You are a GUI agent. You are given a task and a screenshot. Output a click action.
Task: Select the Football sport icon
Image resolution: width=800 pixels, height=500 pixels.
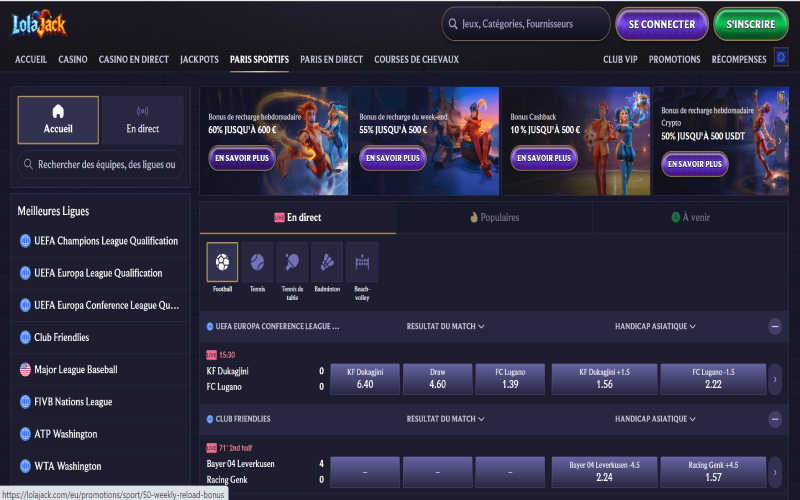click(222, 262)
